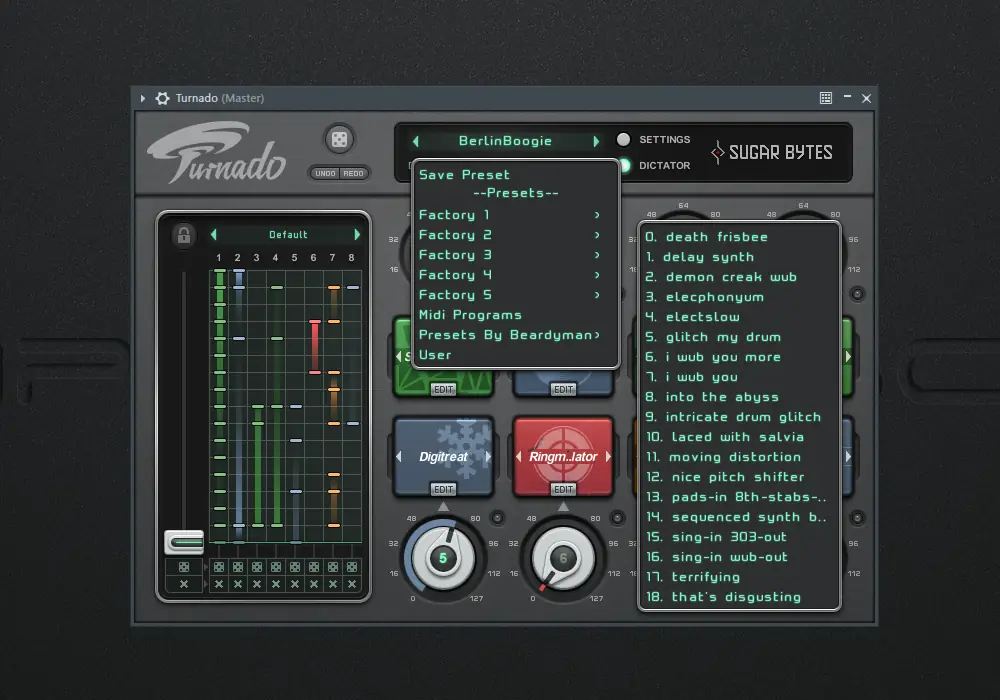Load preset 8. into the abyss
This screenshot has width=1000, height=700.
(740, 397)
